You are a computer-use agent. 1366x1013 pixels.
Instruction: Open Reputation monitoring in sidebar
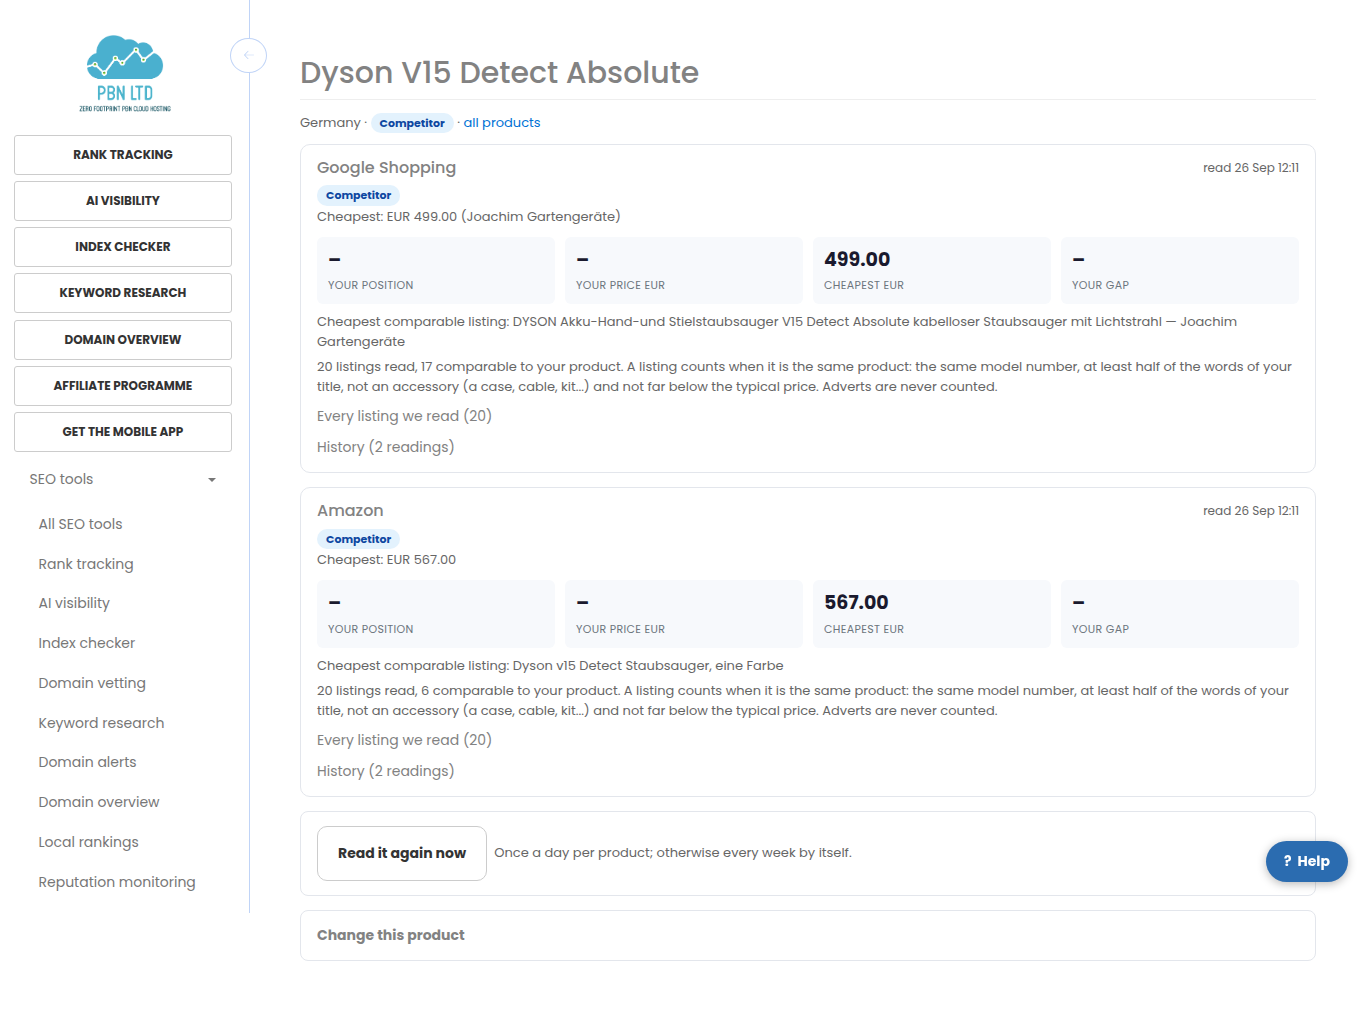tap(117, 882)
